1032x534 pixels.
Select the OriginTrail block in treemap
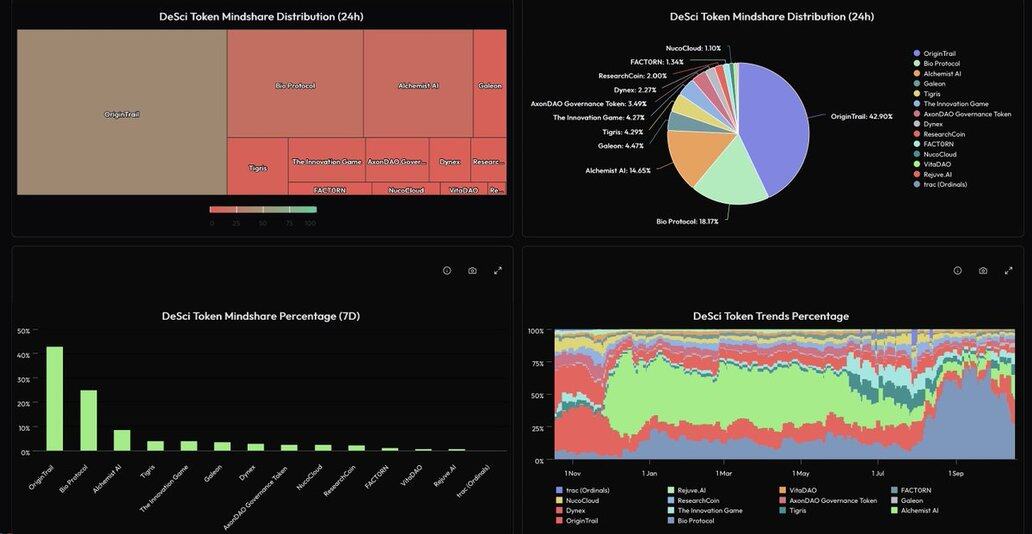pyautogui.click(x=122, y=113)
